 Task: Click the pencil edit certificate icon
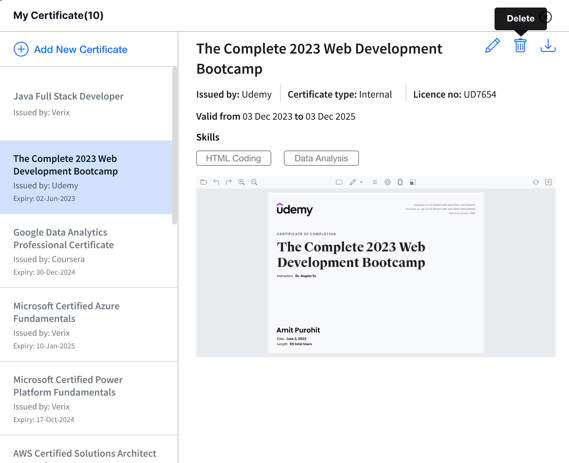click(x=492, y=46)
